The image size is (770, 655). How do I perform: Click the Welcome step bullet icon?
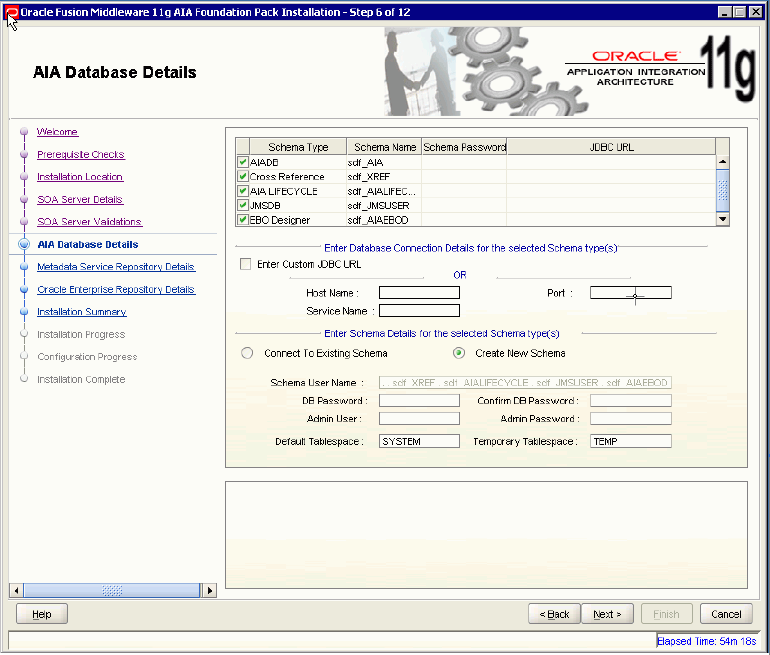[x=24, y=132]
